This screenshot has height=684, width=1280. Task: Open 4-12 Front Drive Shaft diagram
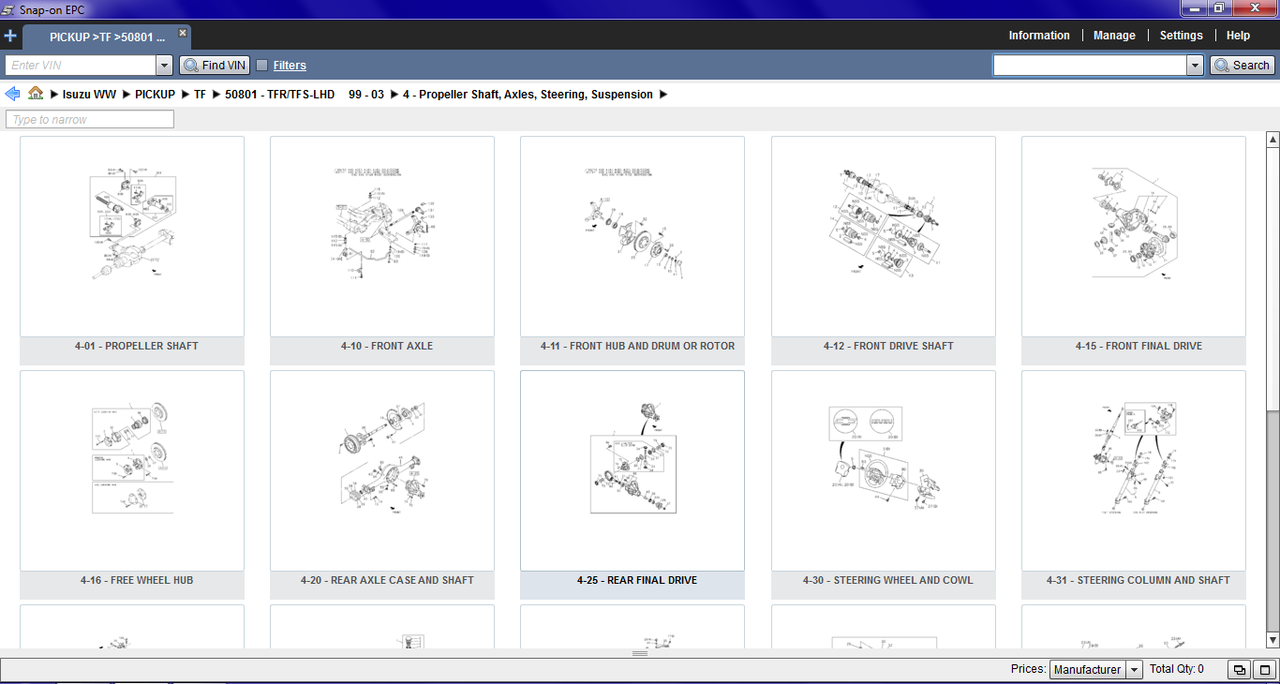[x=883, y=236]
